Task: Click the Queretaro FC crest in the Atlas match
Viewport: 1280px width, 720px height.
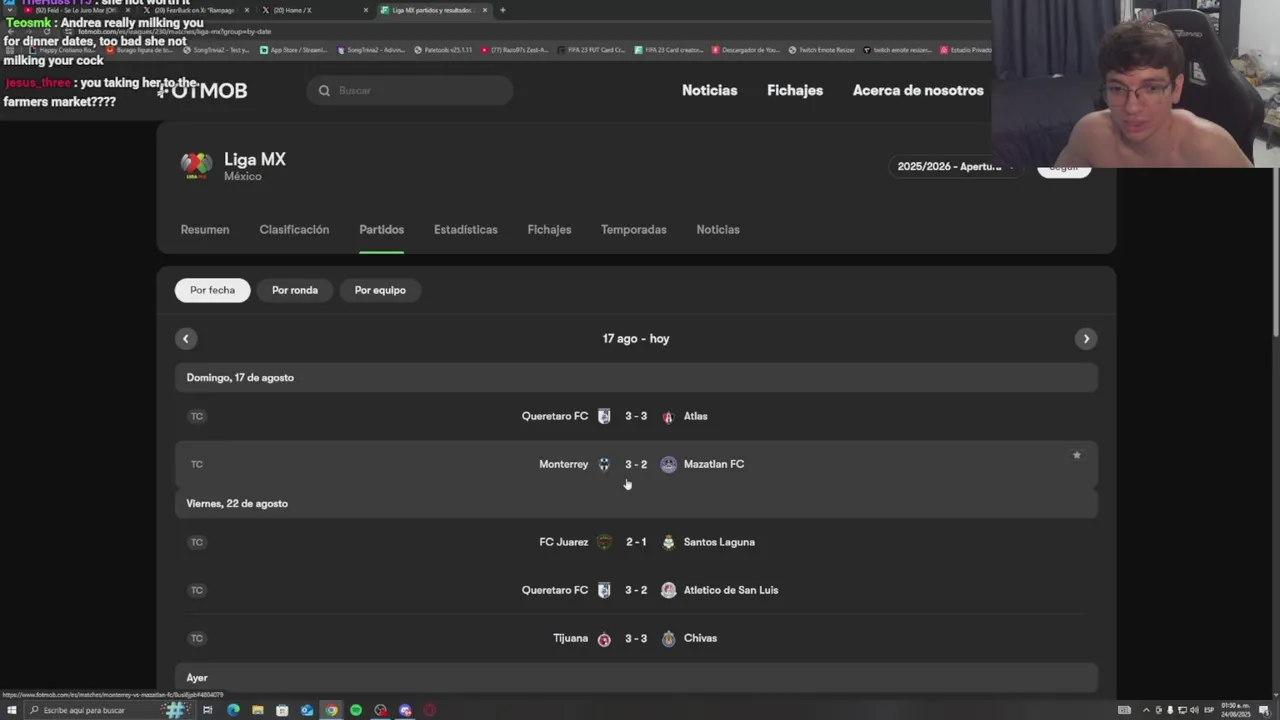Action: [x=604, y=416]
